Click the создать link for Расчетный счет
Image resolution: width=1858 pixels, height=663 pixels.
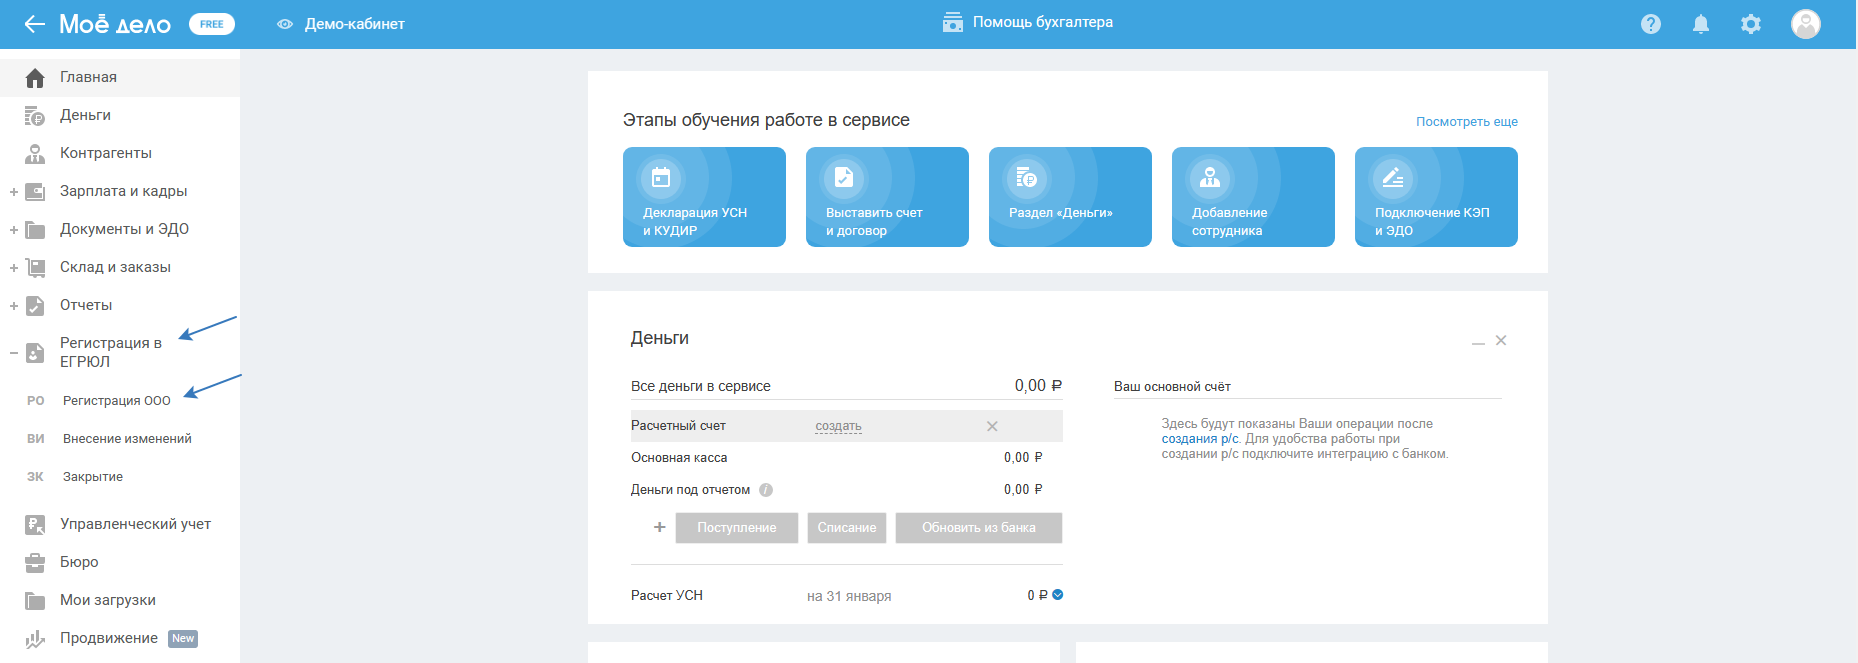(838, 426)
